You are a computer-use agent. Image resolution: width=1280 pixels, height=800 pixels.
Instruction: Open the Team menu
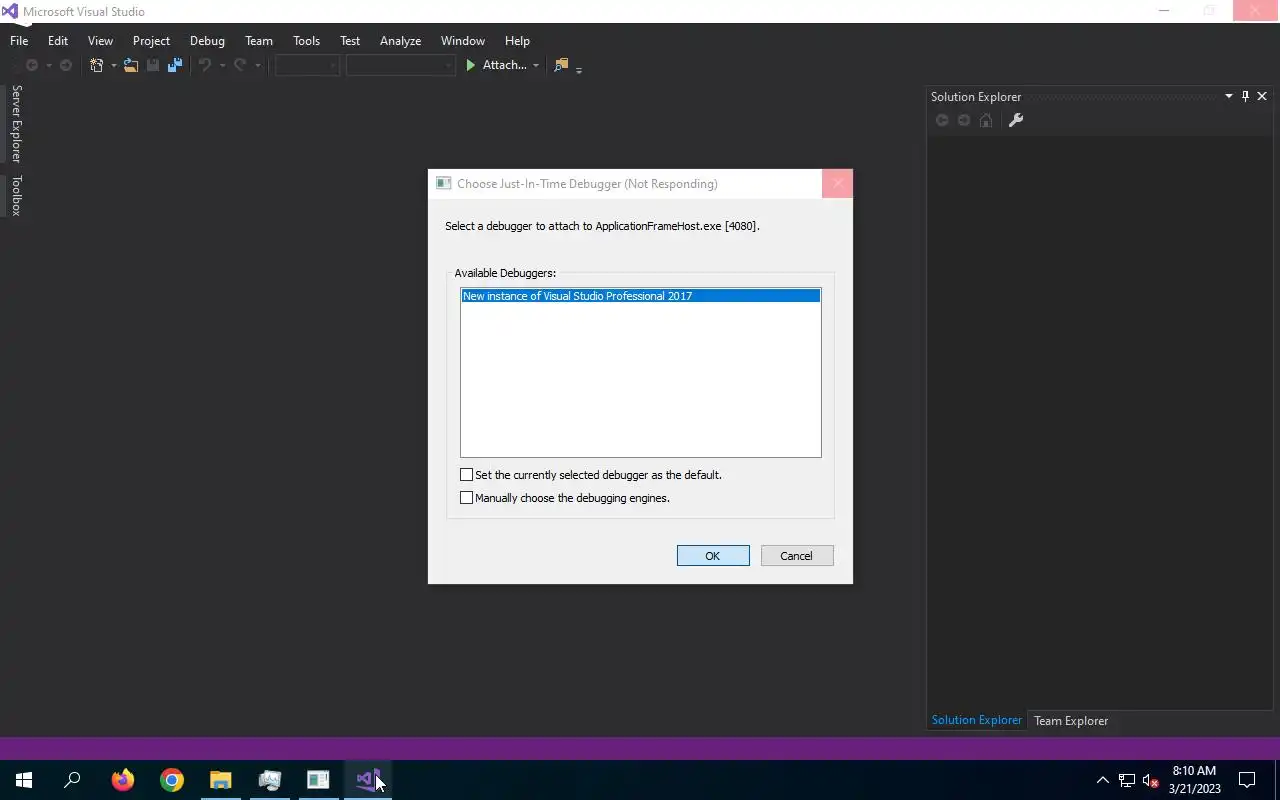pos(259,41)
